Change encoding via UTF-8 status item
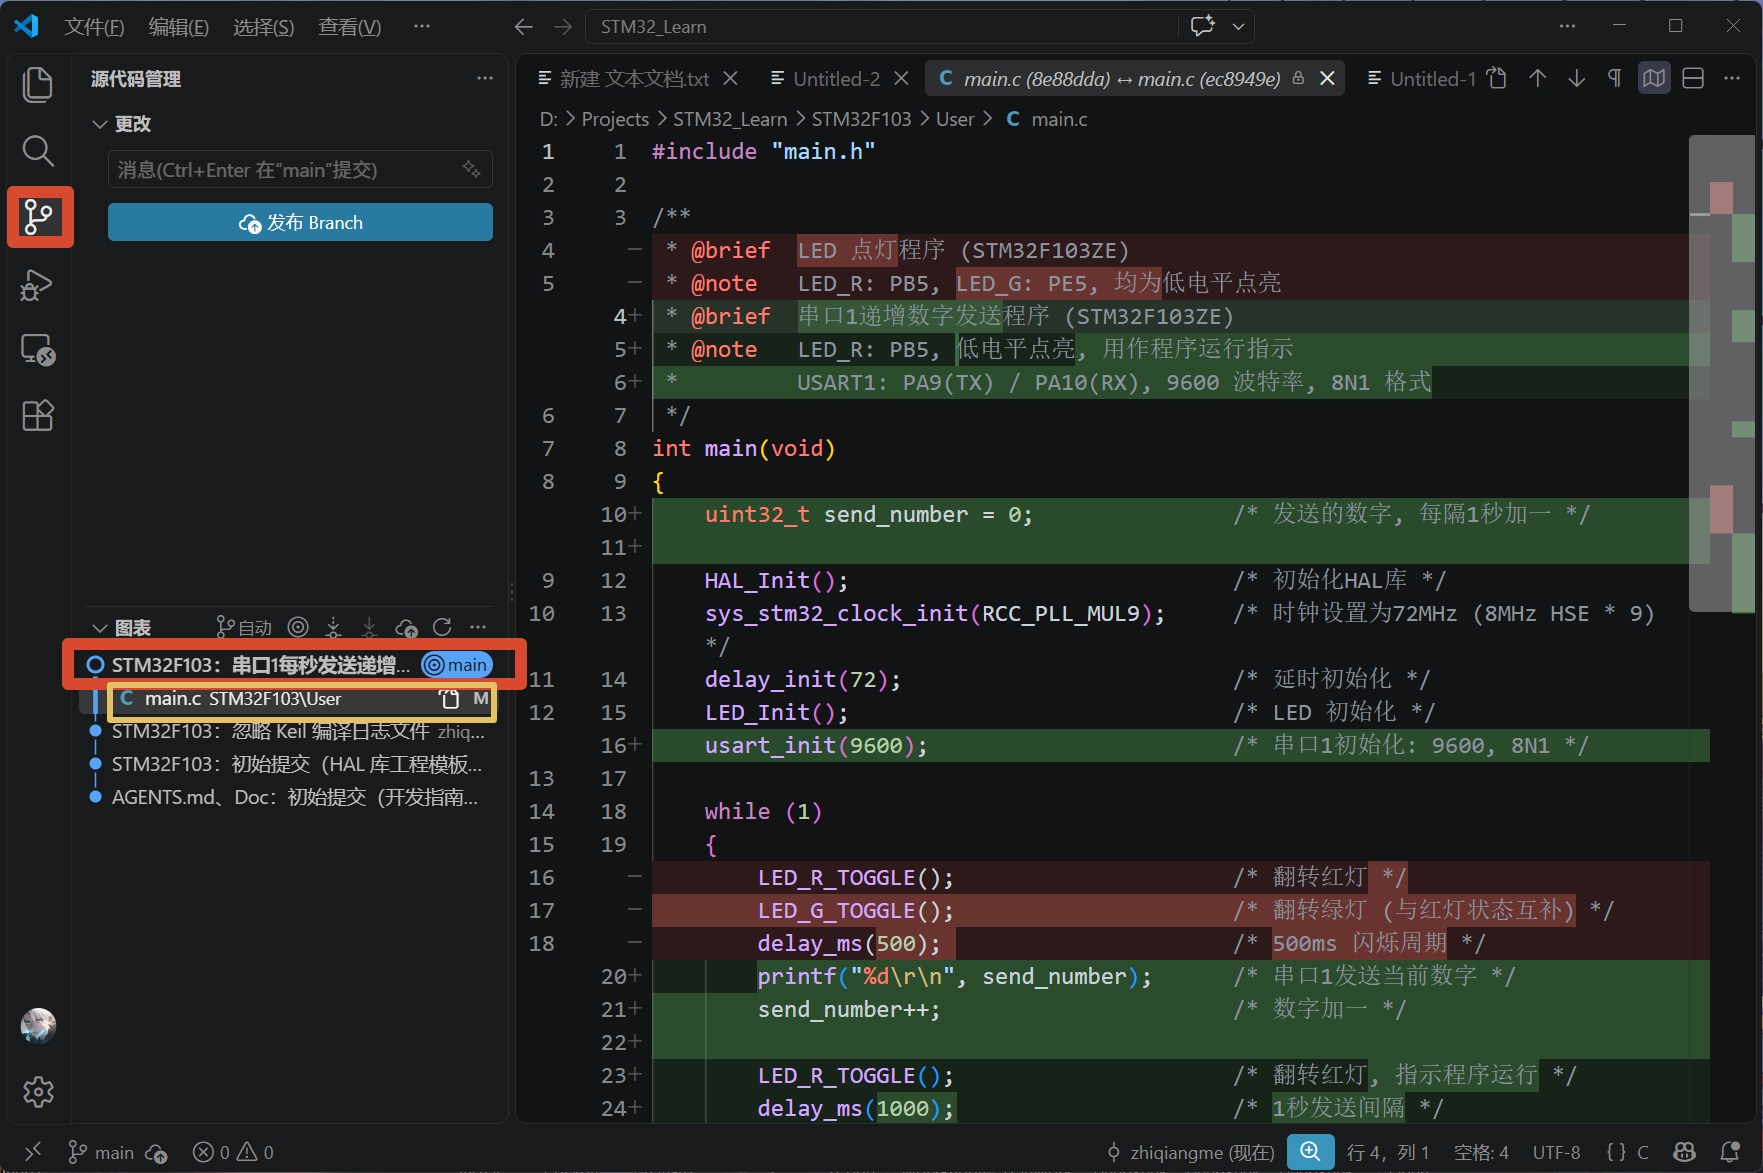1763x1173 pixels. 1556,1153
